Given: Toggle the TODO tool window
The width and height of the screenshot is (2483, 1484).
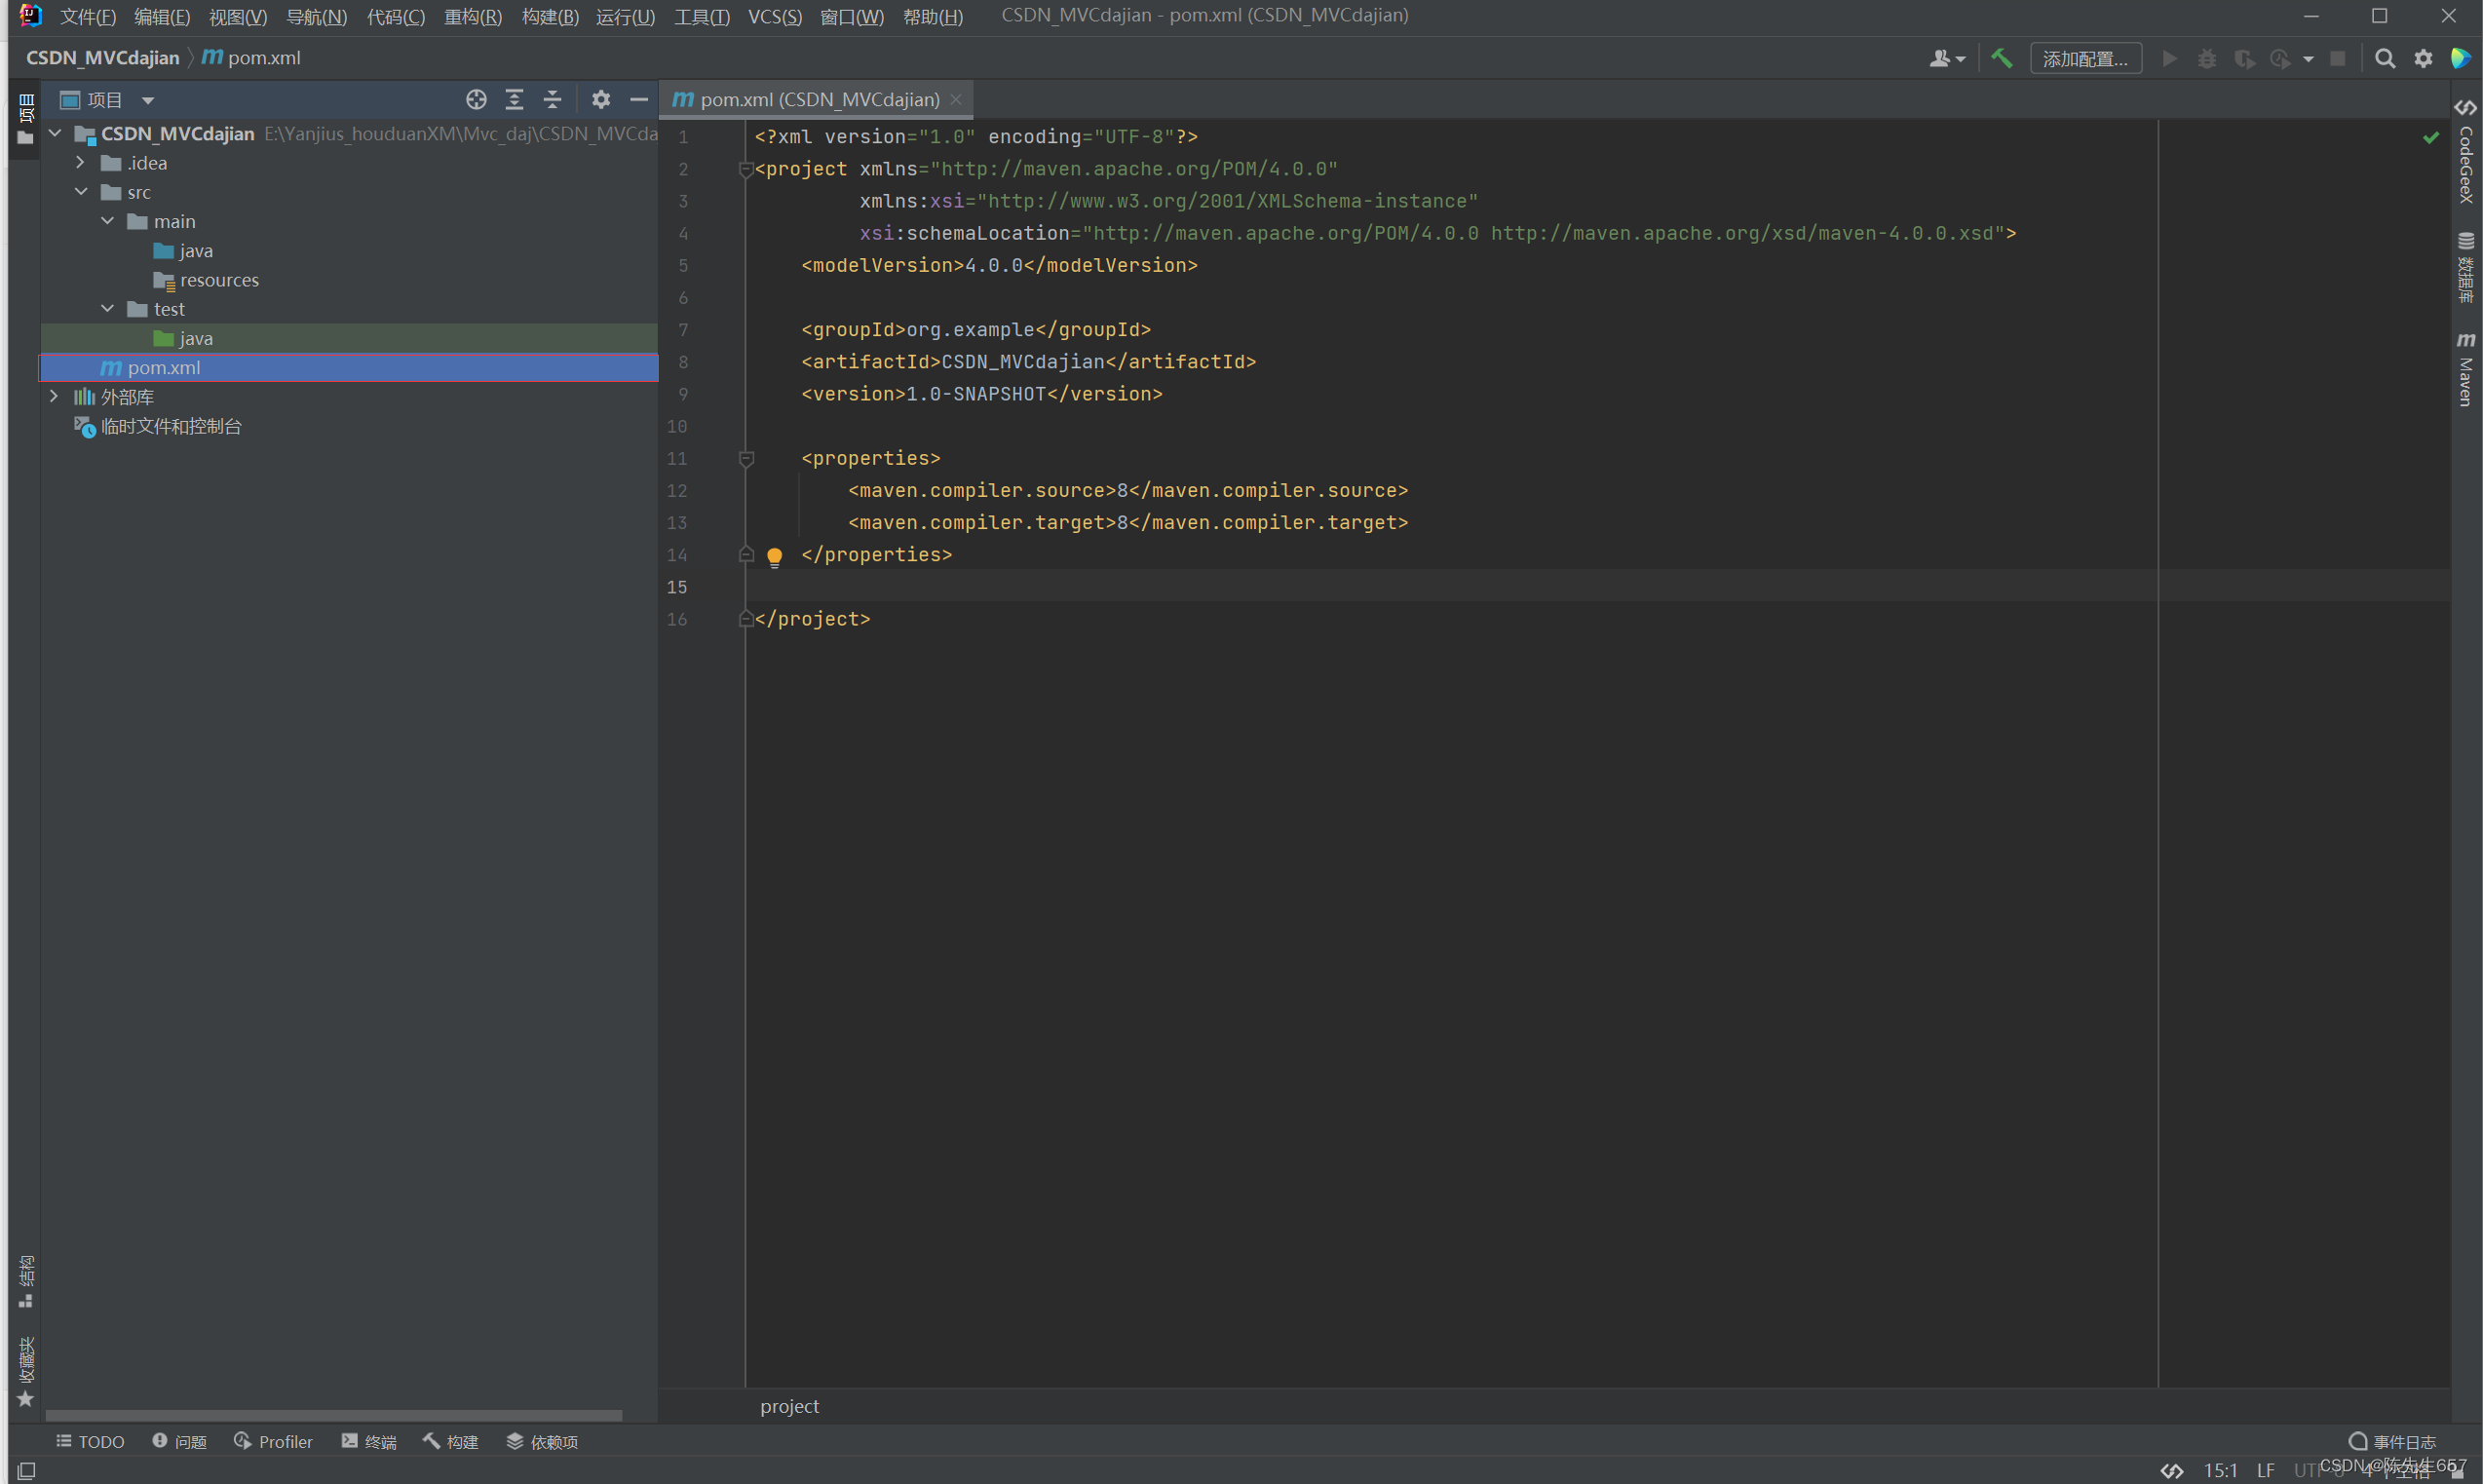Looking at the screenshot, I should 90,1441.
